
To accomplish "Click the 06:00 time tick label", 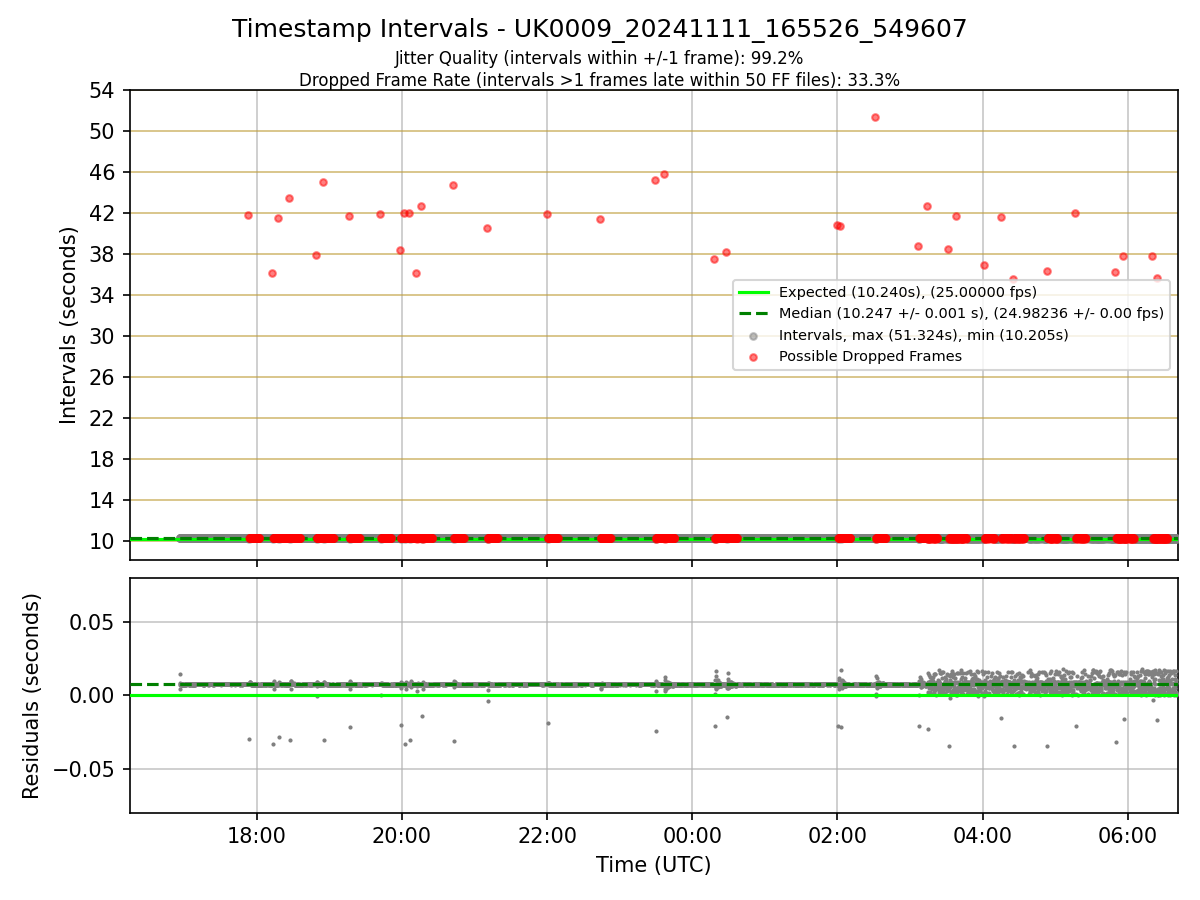I will (1128, 835).
